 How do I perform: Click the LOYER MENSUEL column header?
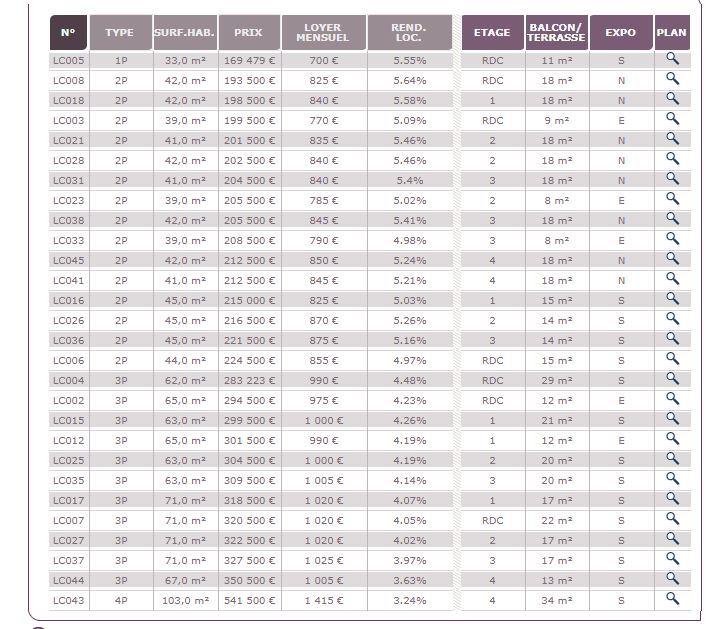click(324, 32)
